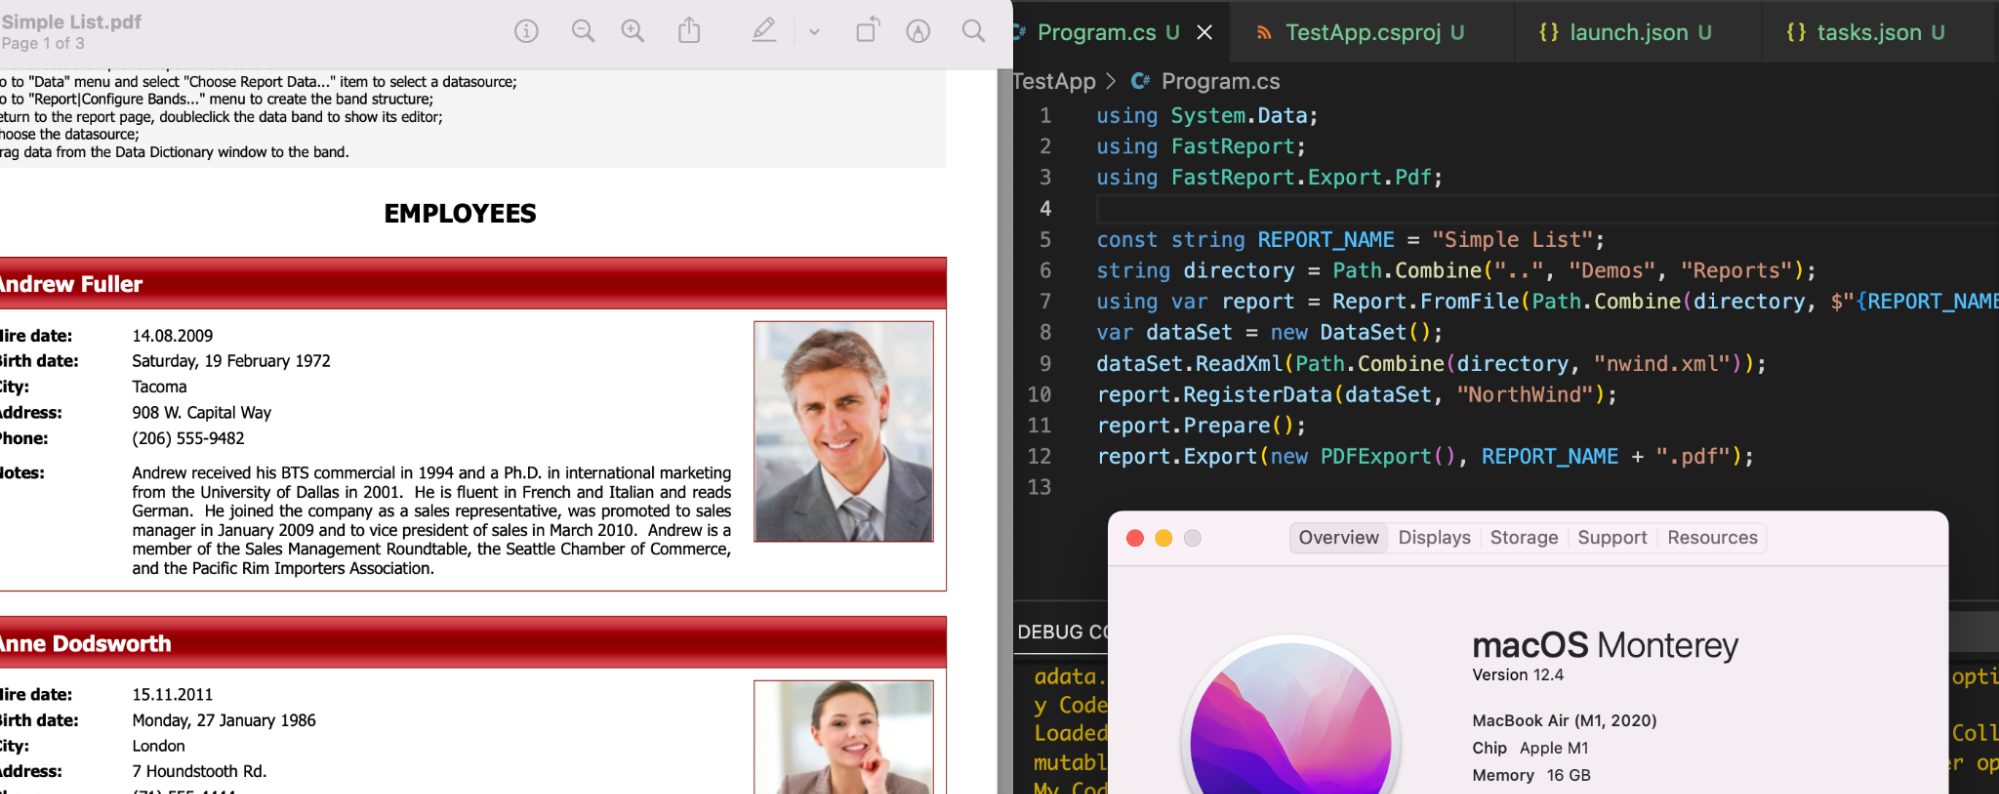The width and height of the screenshot is (1999, 794).
Task: Click "REPORT_NAME" constant on line 5
Action: (x=1326, y=240)
